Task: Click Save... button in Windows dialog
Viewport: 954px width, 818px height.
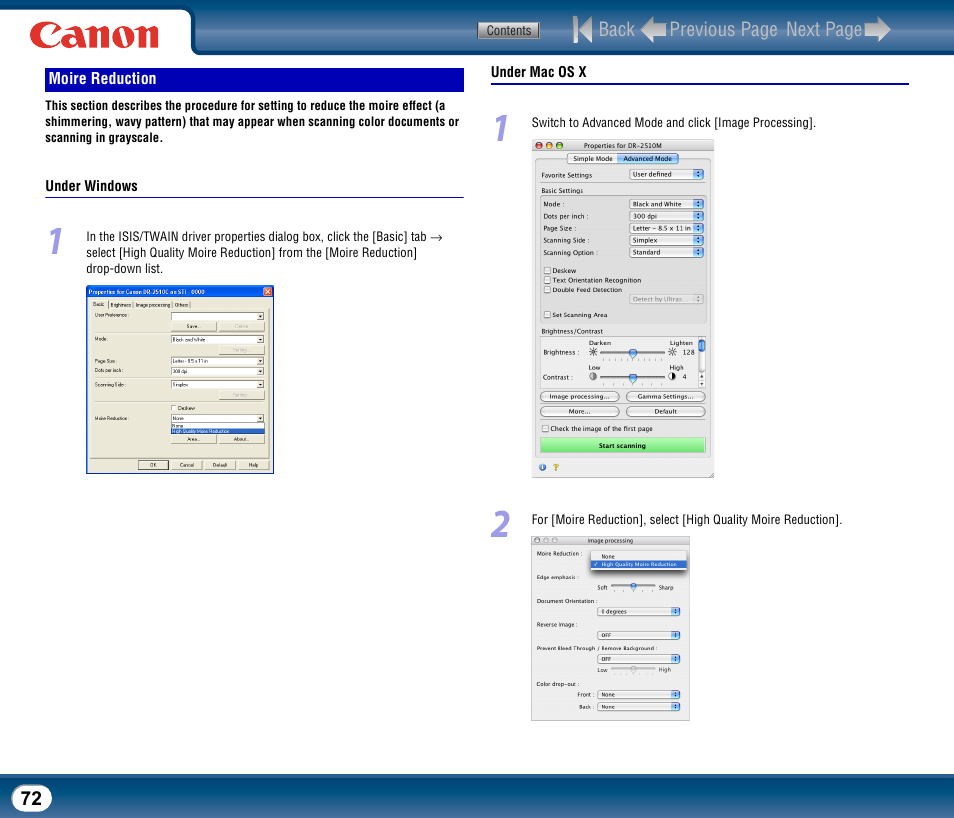Action: (x=193, y=326)
